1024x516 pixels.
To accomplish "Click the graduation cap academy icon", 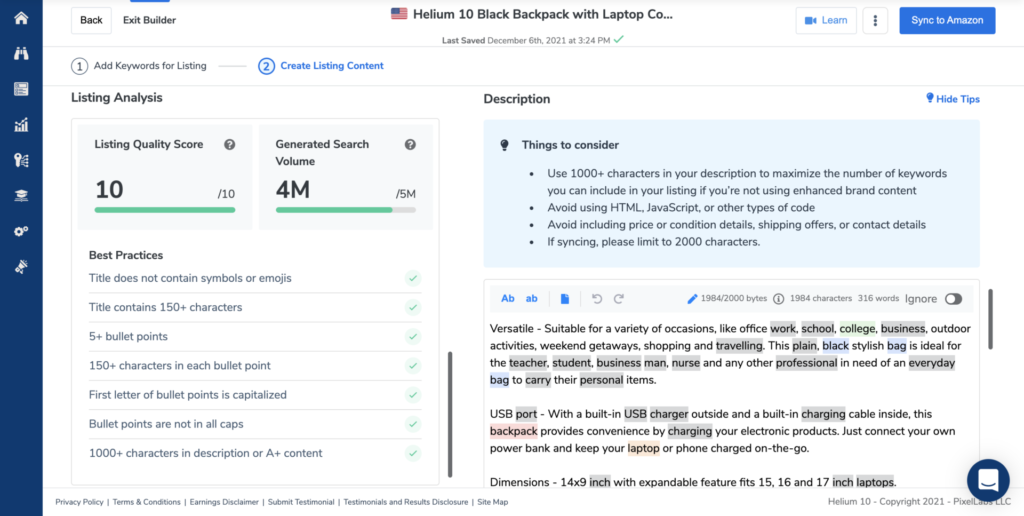I will (21, 196).
